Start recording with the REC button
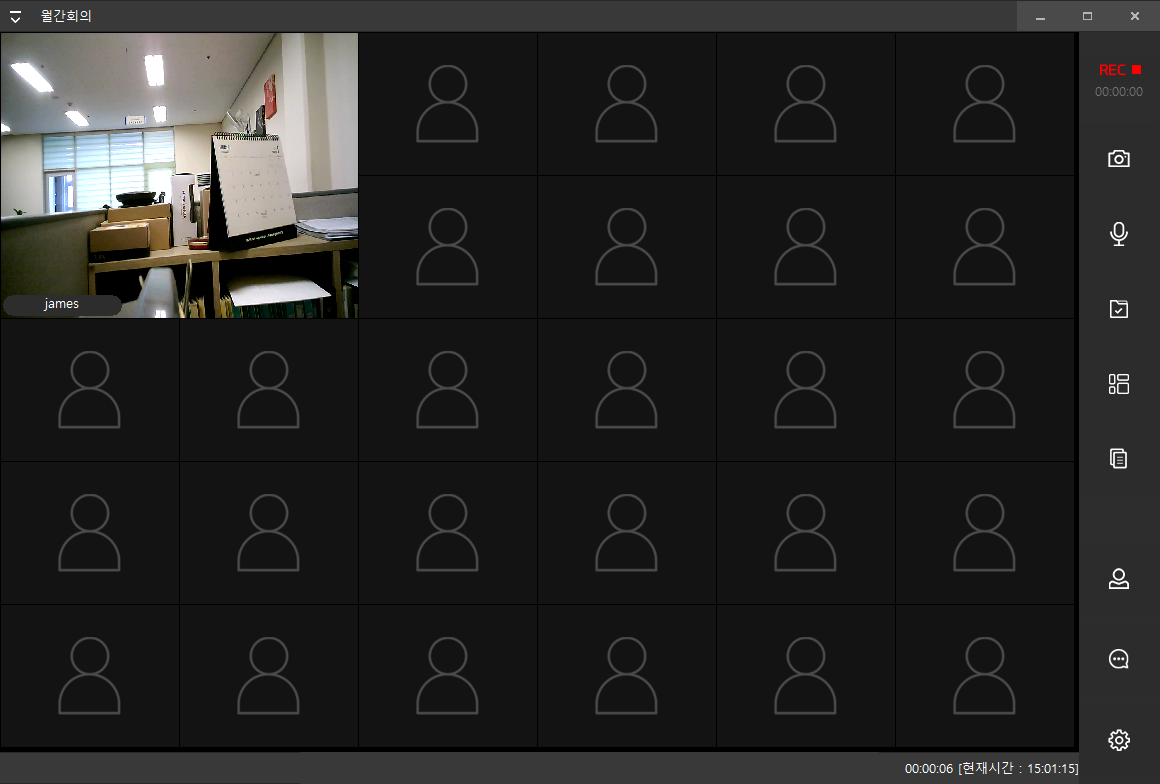The height and width of the screenshot is (784, 1160). point(1119,70)
